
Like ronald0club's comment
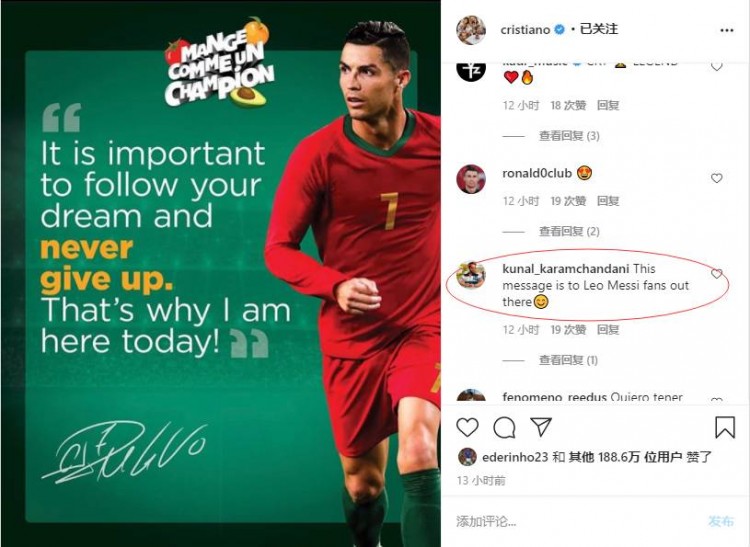(716, 178)
